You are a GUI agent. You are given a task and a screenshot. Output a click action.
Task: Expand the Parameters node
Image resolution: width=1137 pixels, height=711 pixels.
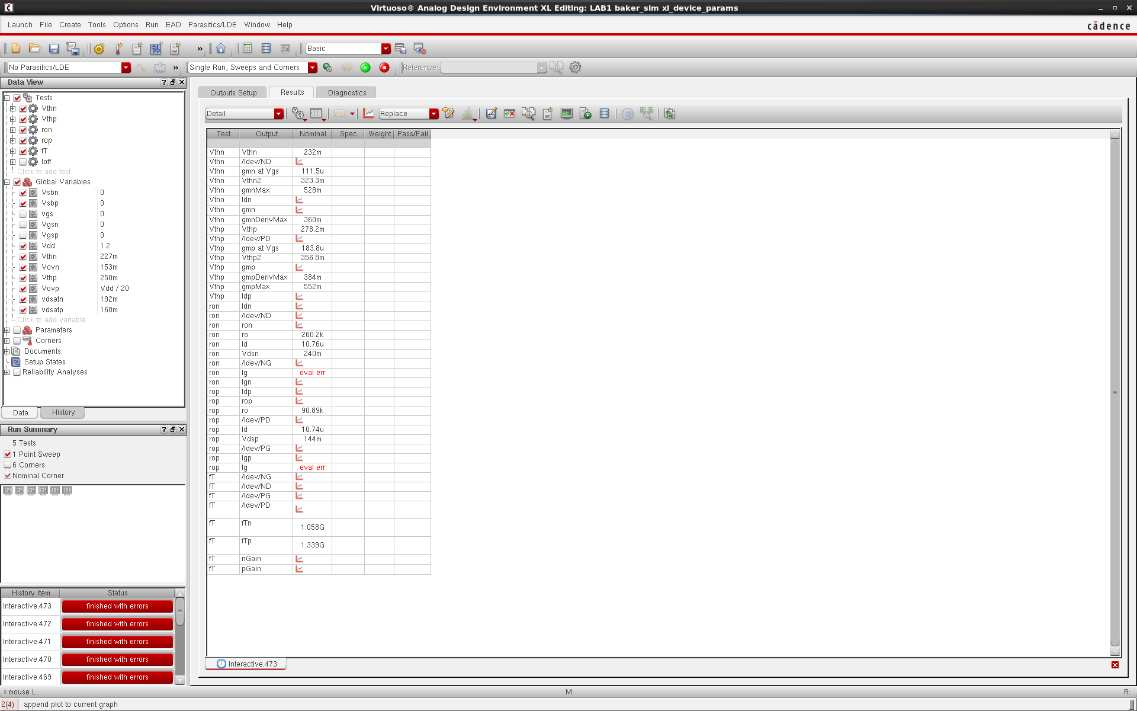[x=7, y=330]
